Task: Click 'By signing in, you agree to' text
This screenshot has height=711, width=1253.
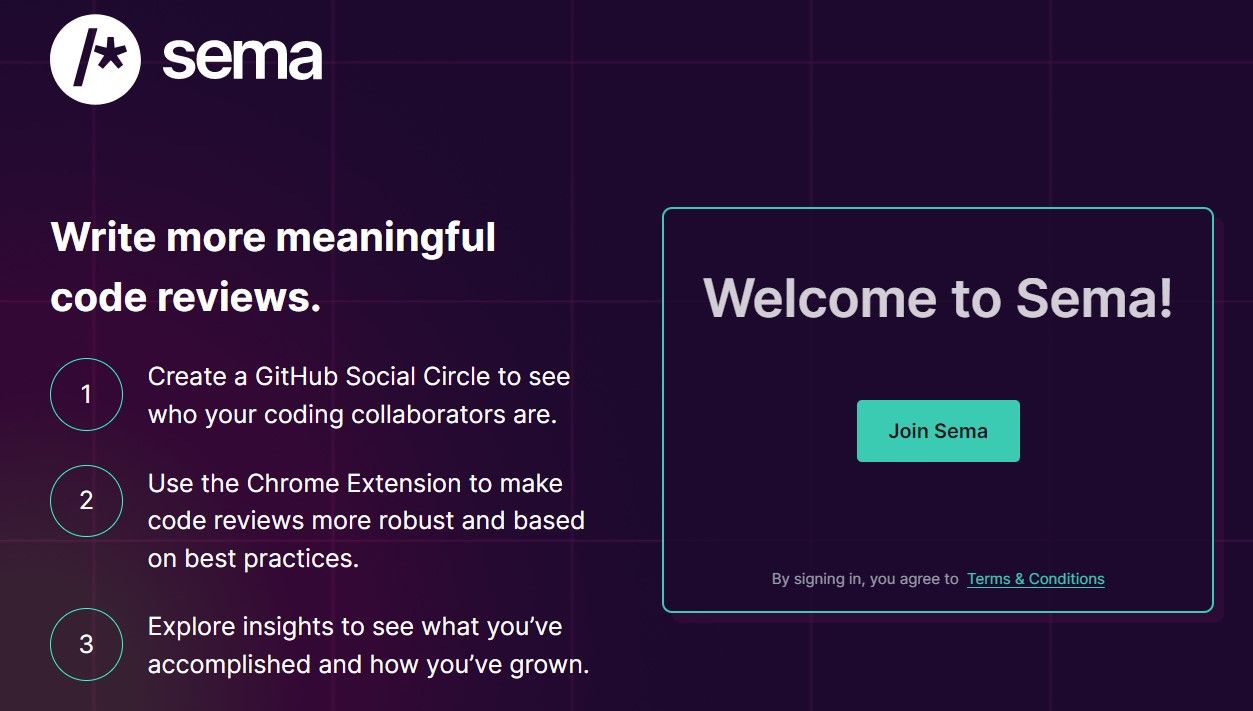Action: coord(864,579)
